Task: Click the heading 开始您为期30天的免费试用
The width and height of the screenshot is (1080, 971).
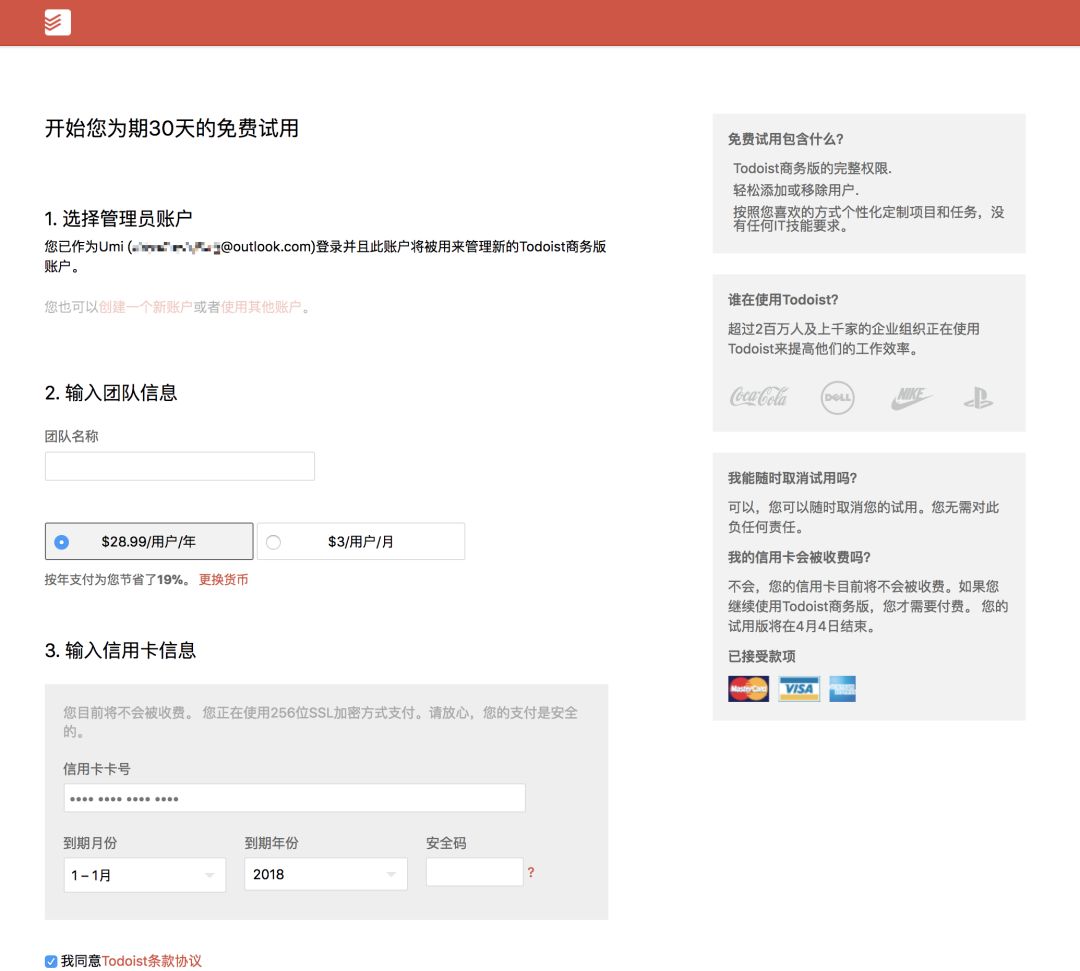Action: (172, 128)
